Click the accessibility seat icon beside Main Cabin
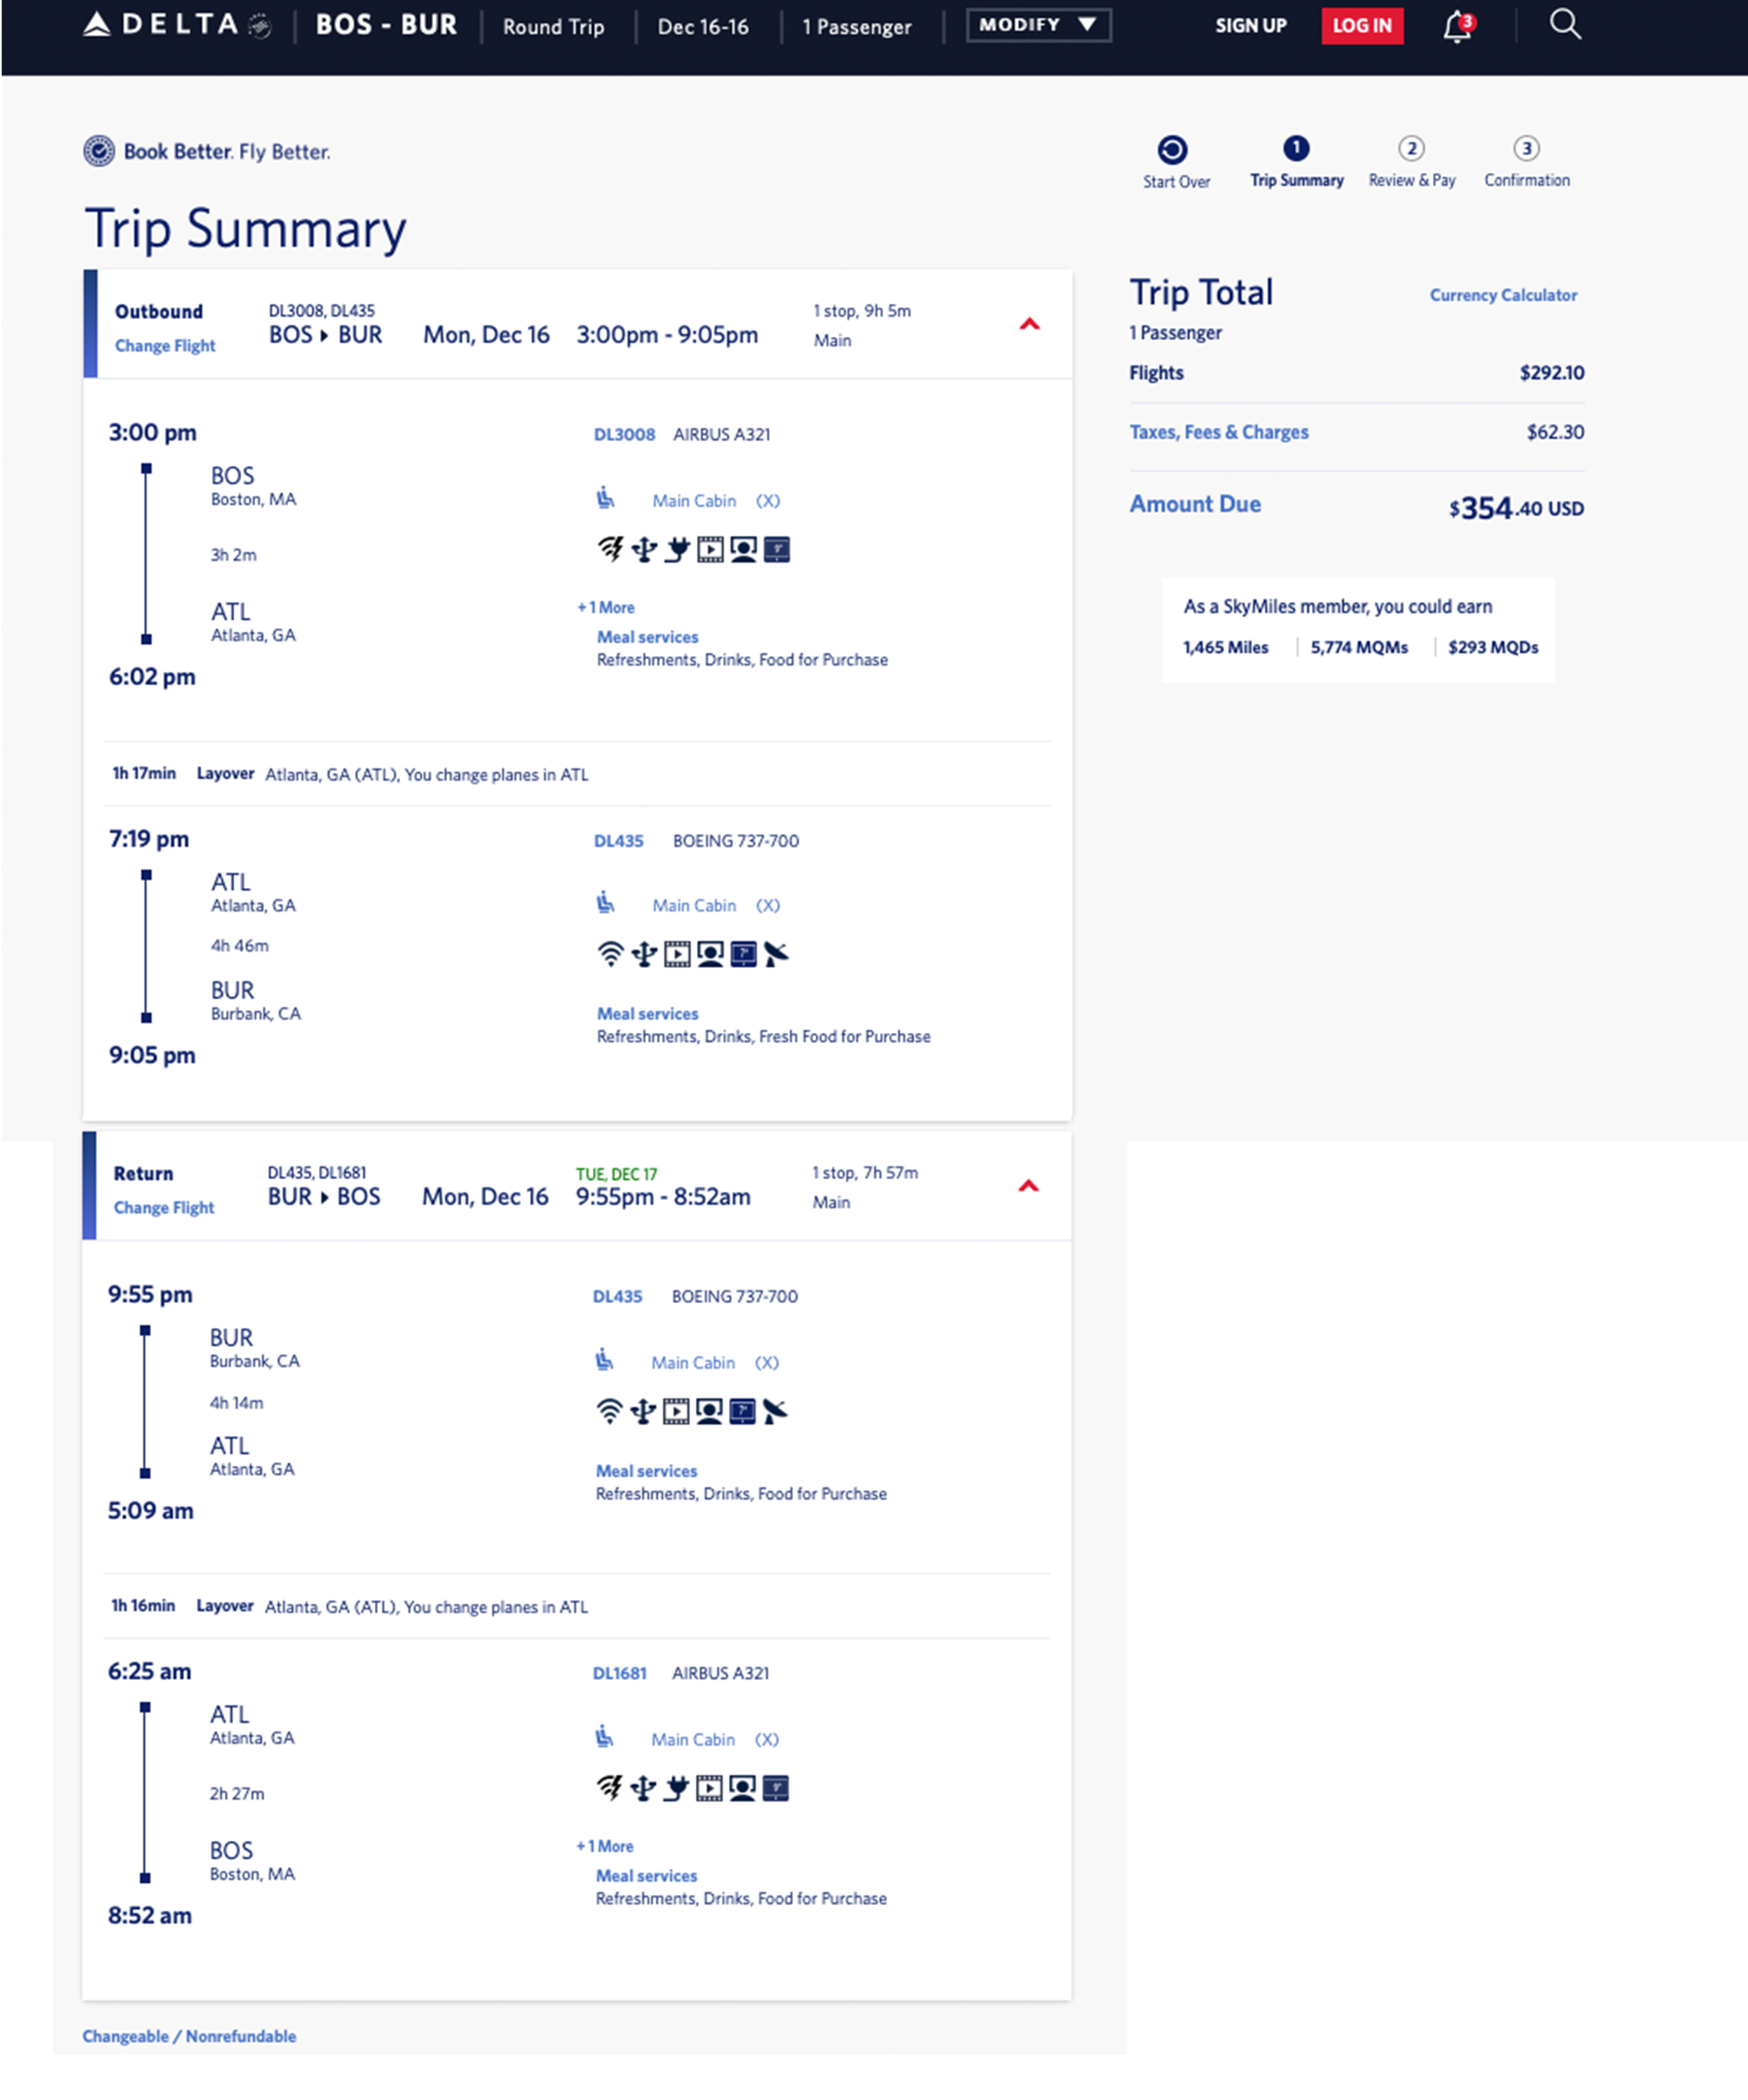Image resolution: width=1748 pixels, height=2100 pixels. point(607,500)
